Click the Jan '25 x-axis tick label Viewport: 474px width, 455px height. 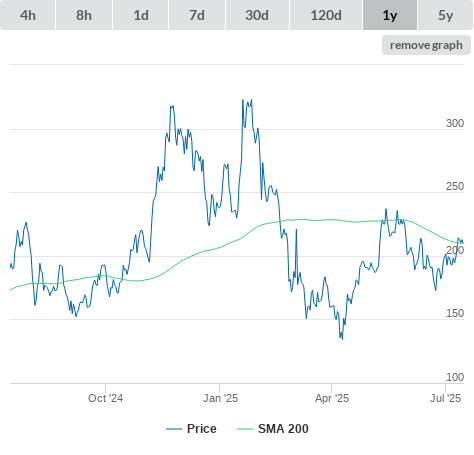220,398
